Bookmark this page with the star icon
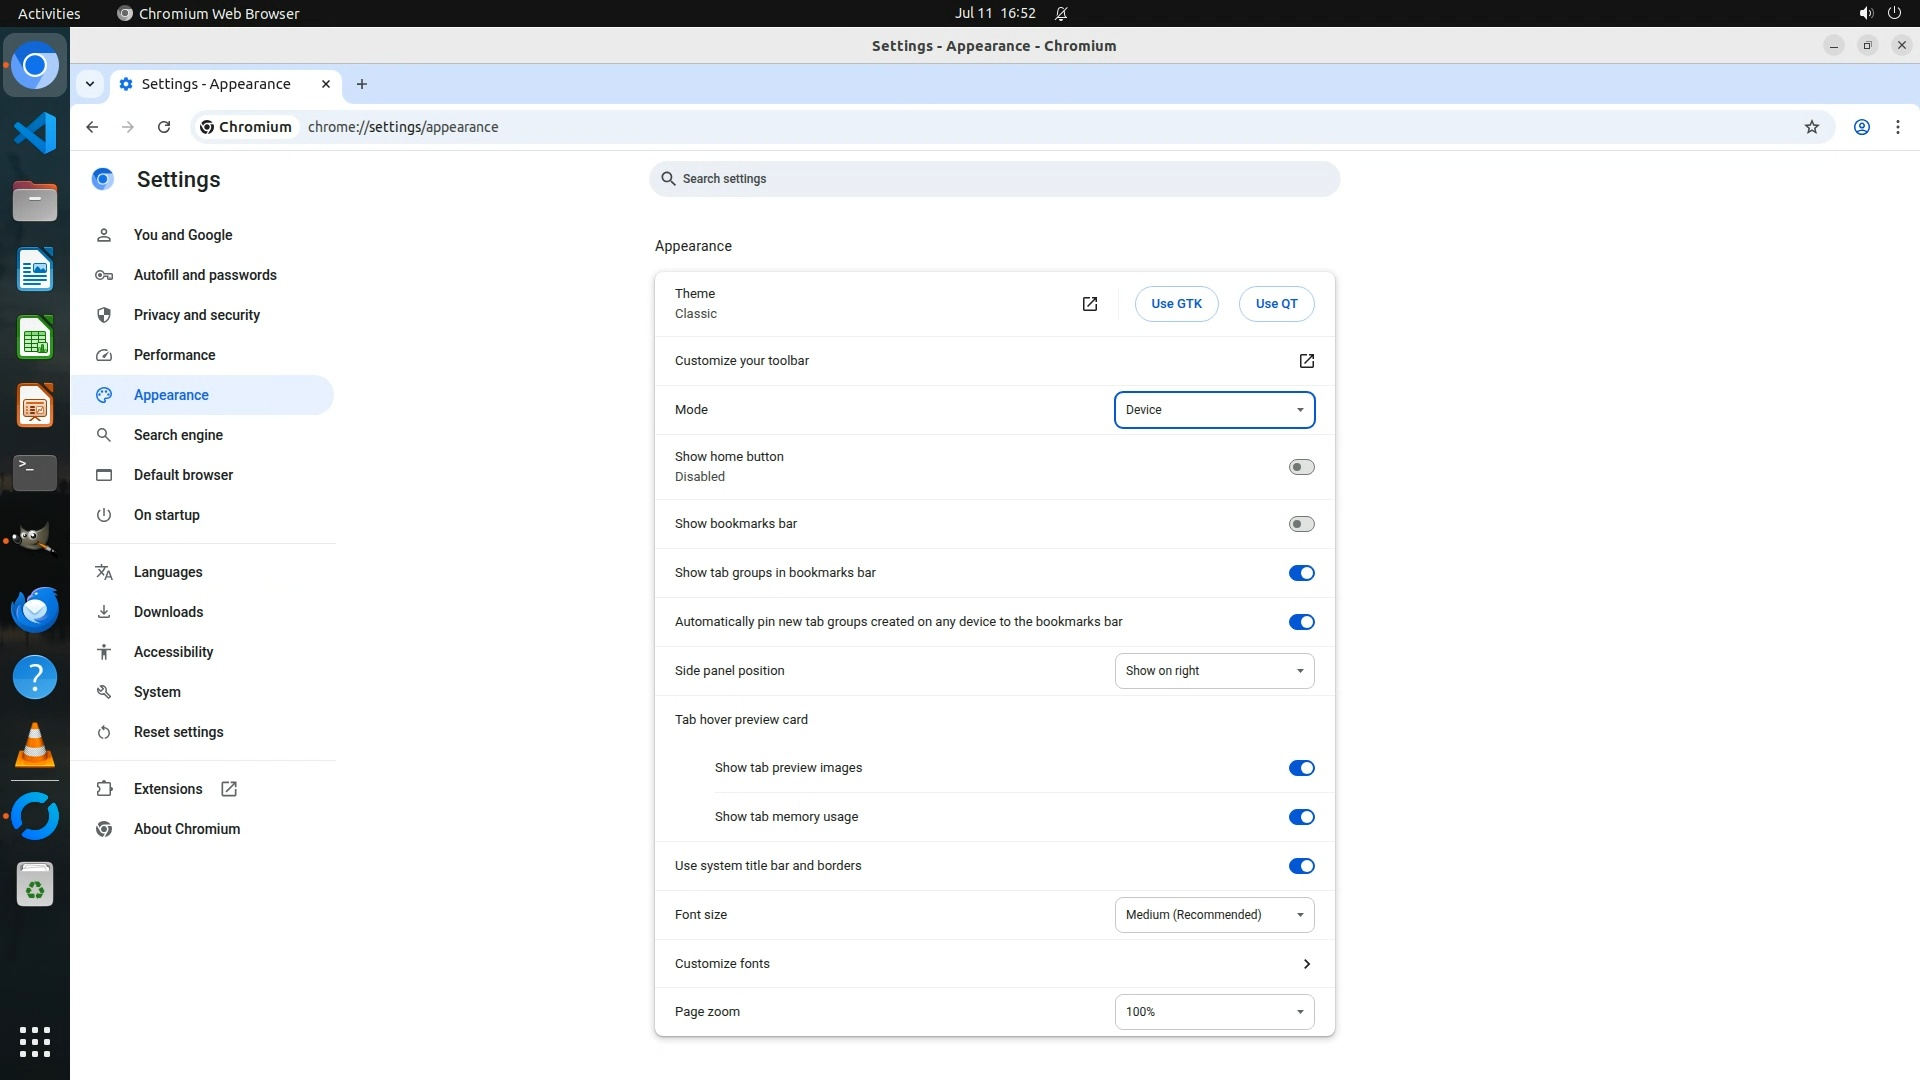 pyautogui.click(x=1811, y=127)
